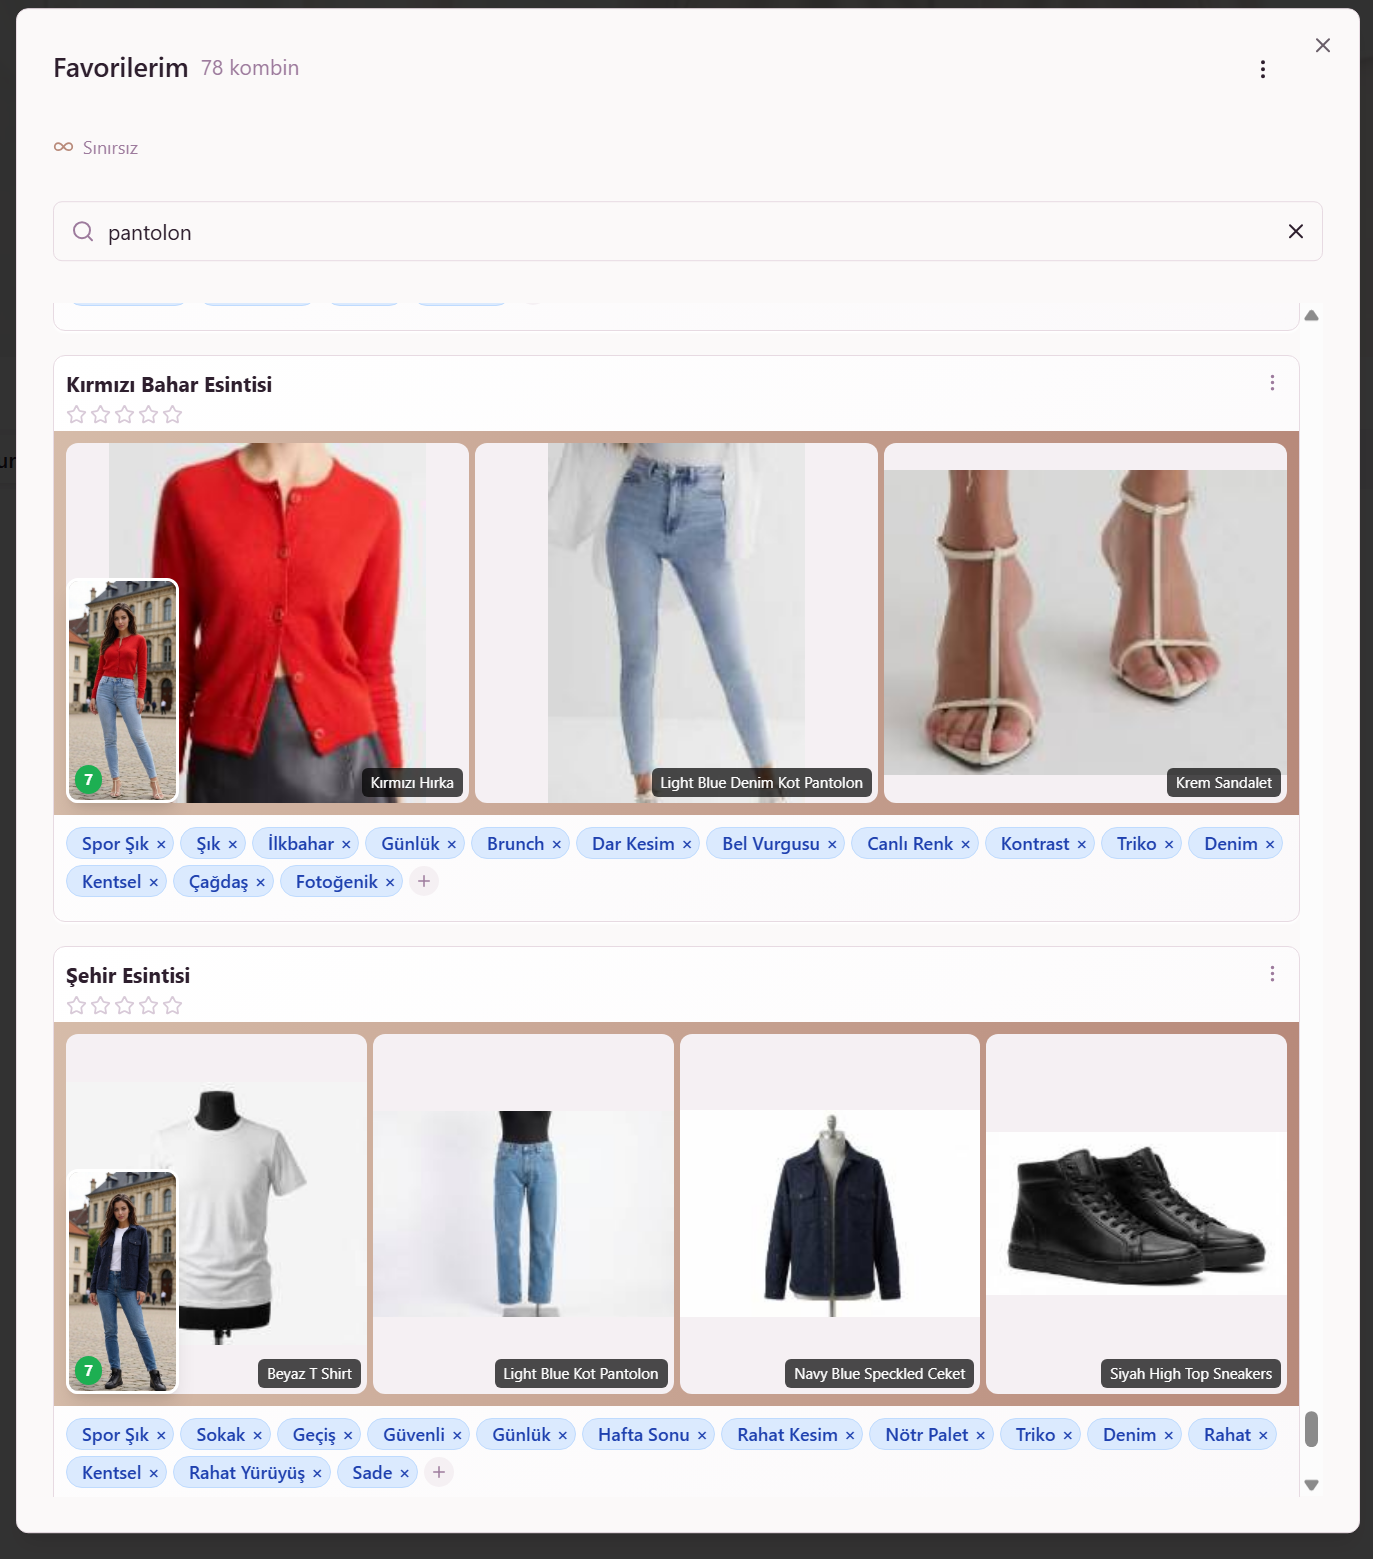
Task: Add a tag to Kırmızı Bahar Esintisi
Action: click(x=424, y=882)
